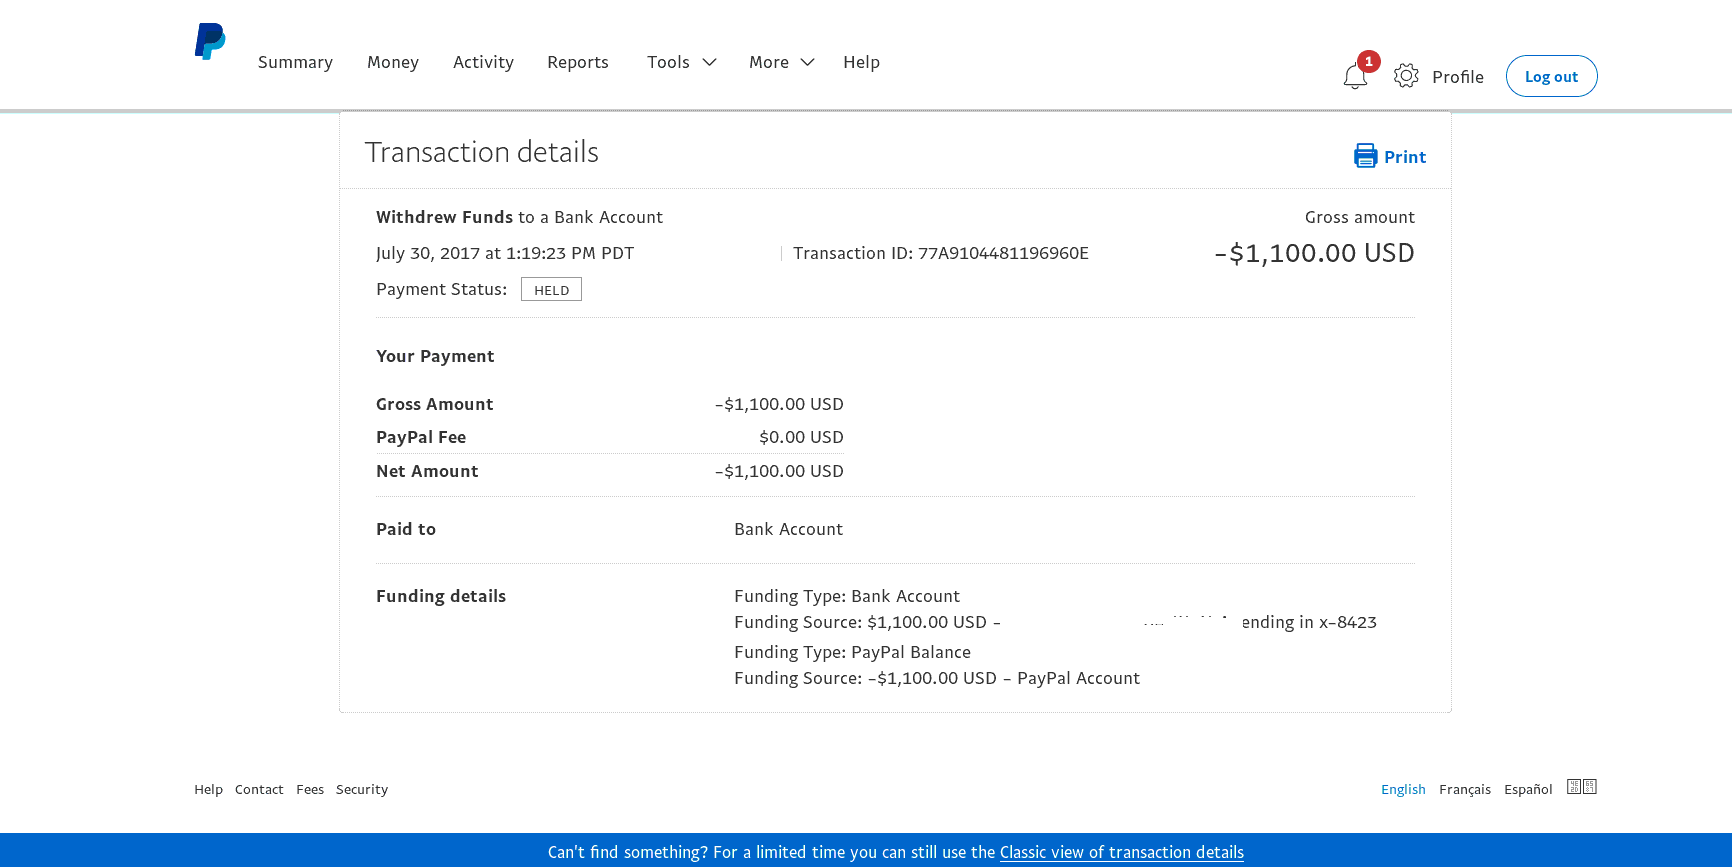
Task: Click the HELD payment status badge
Action: (551, 290)
